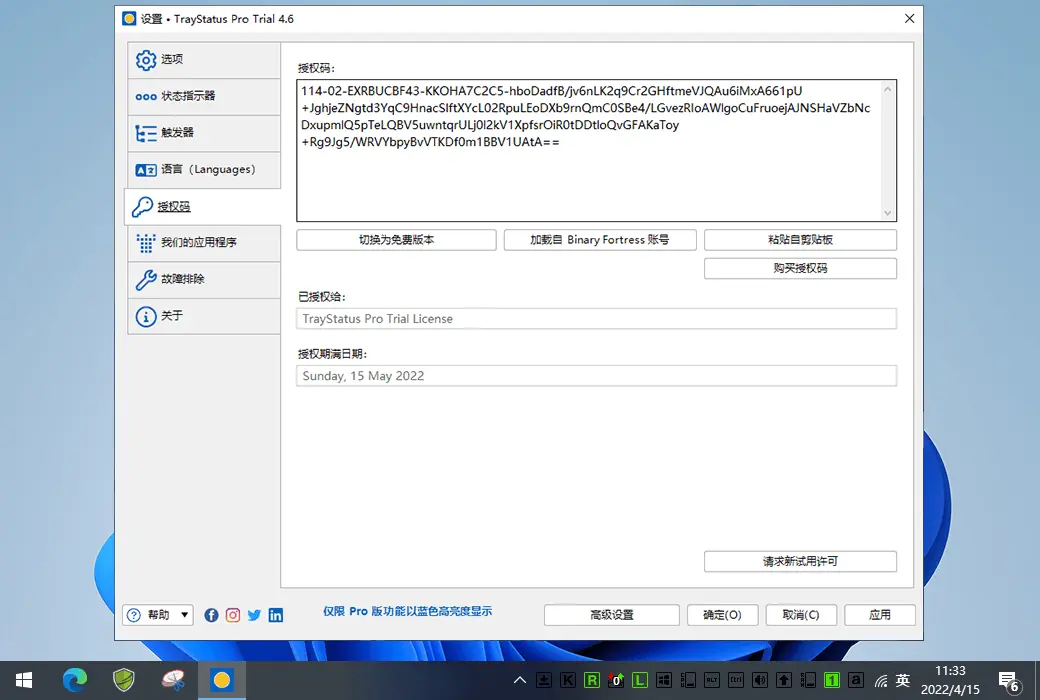Click the green 1 Num Lock indicator
The width and height of the screenshot is (1040, 700).
(832, 680)
